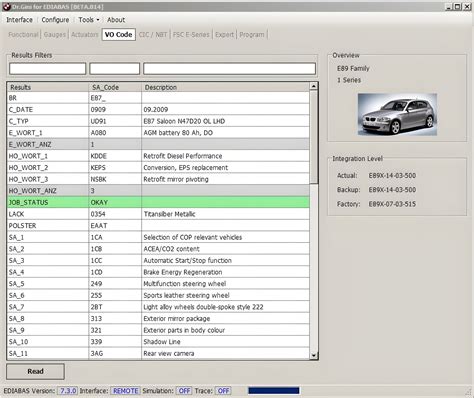Select the E_WORT_ANZ row
474x398 pixels.
click(x=158, y=144)
